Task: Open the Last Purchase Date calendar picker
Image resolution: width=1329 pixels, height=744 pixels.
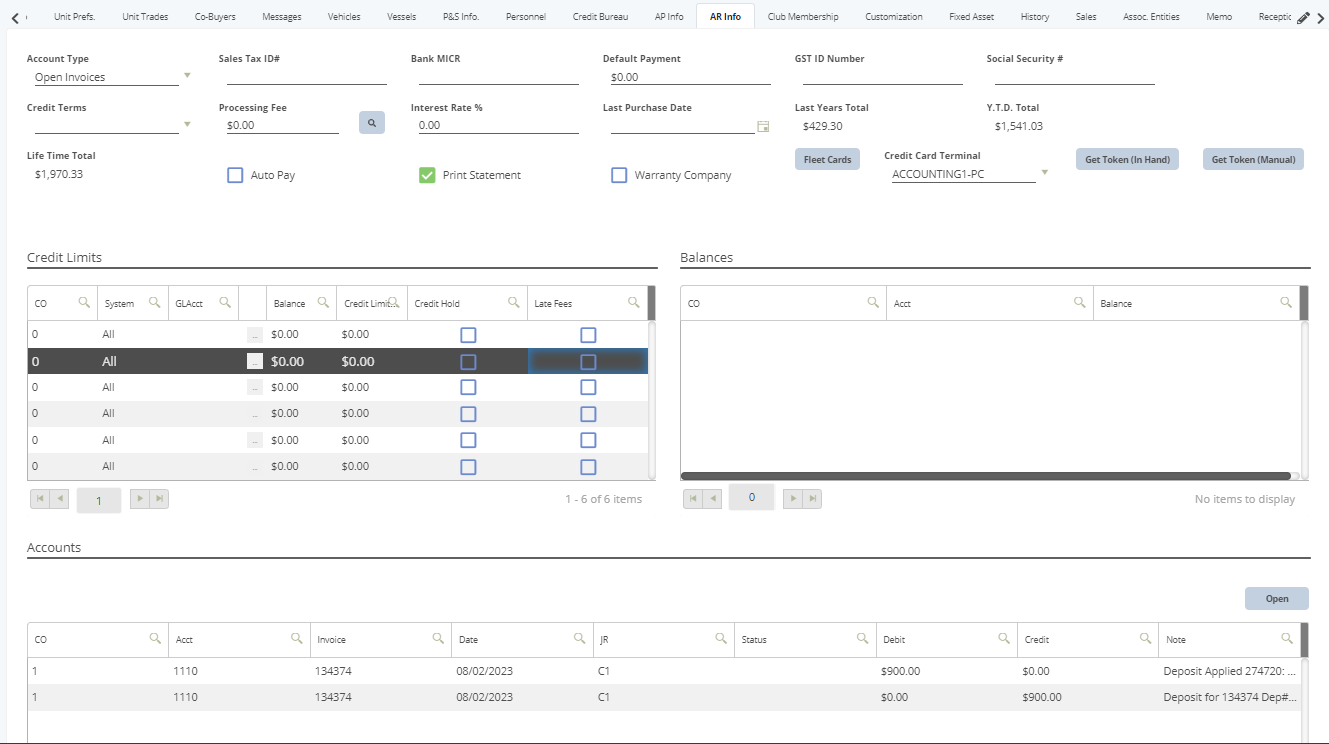Action: click(763, 126)
